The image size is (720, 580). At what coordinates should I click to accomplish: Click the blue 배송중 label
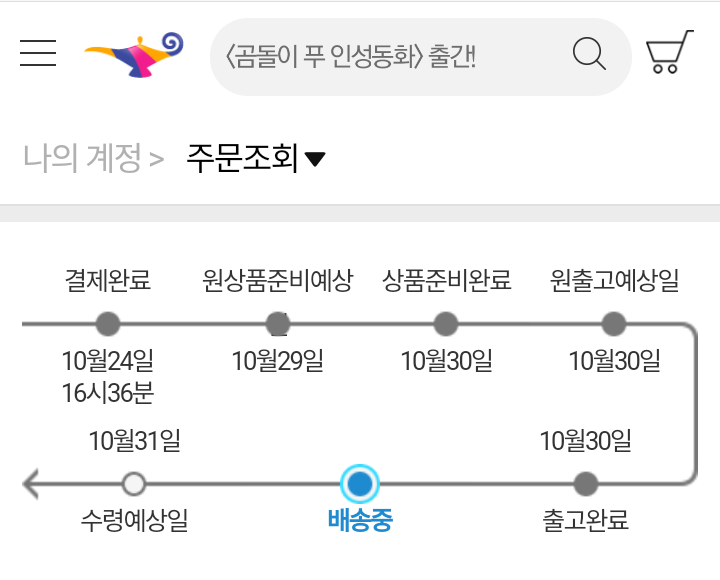pos(360,520)
